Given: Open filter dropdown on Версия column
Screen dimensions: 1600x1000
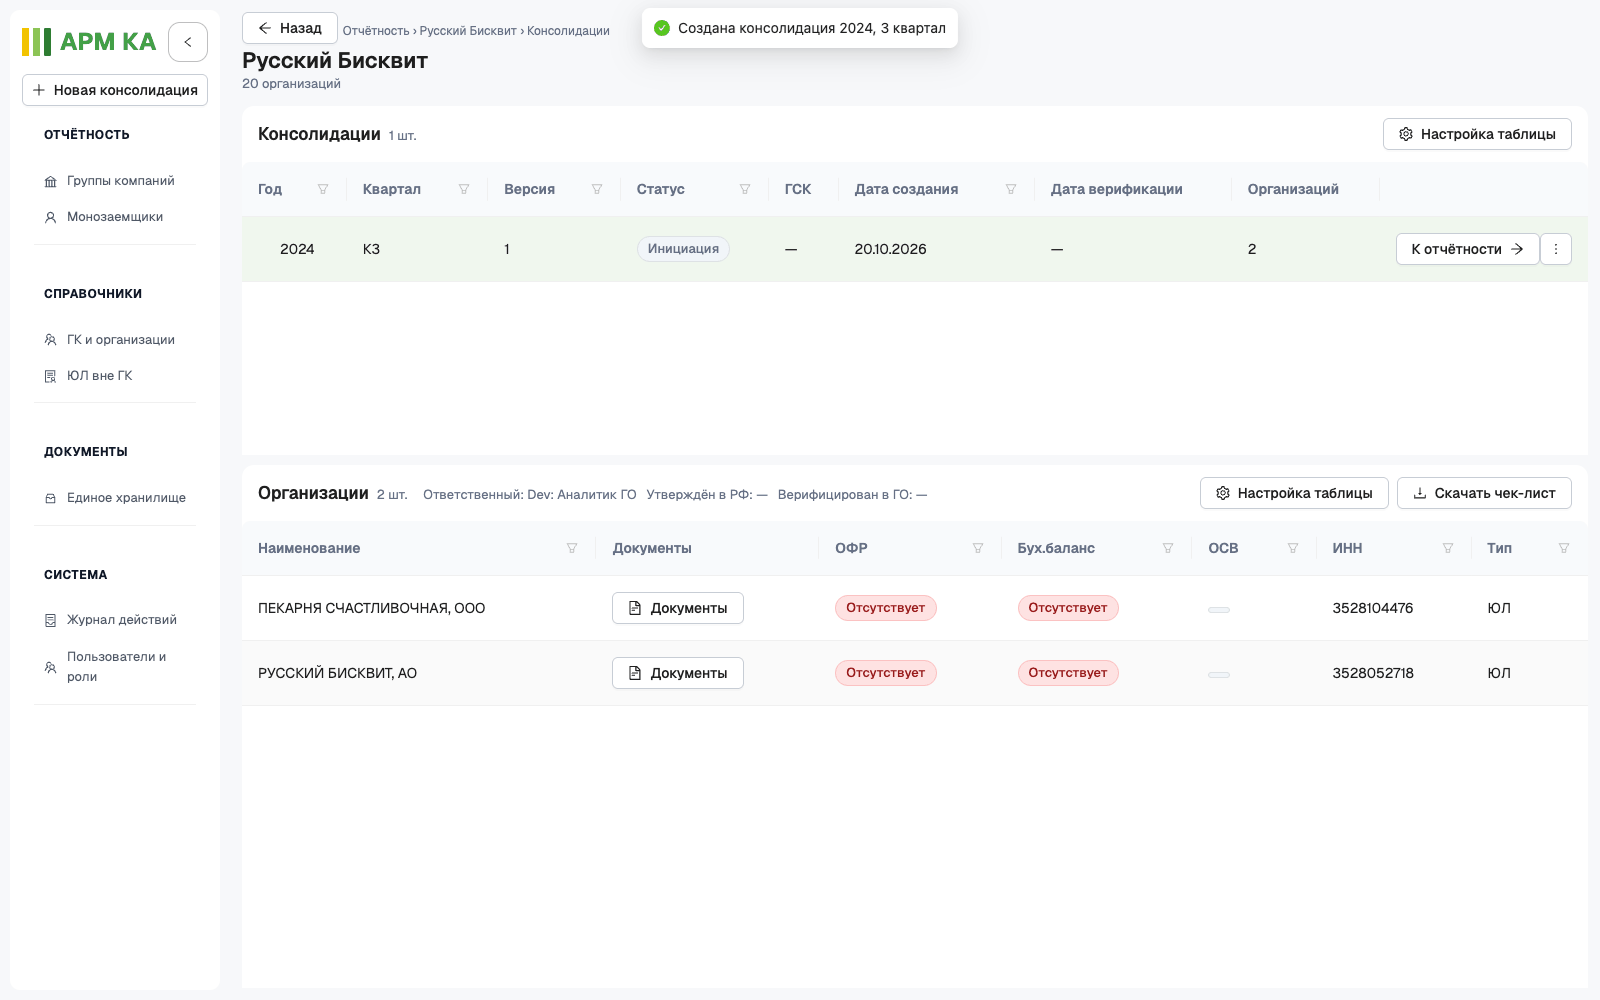Looking at the screenshot, I should (x=597, y=189).
